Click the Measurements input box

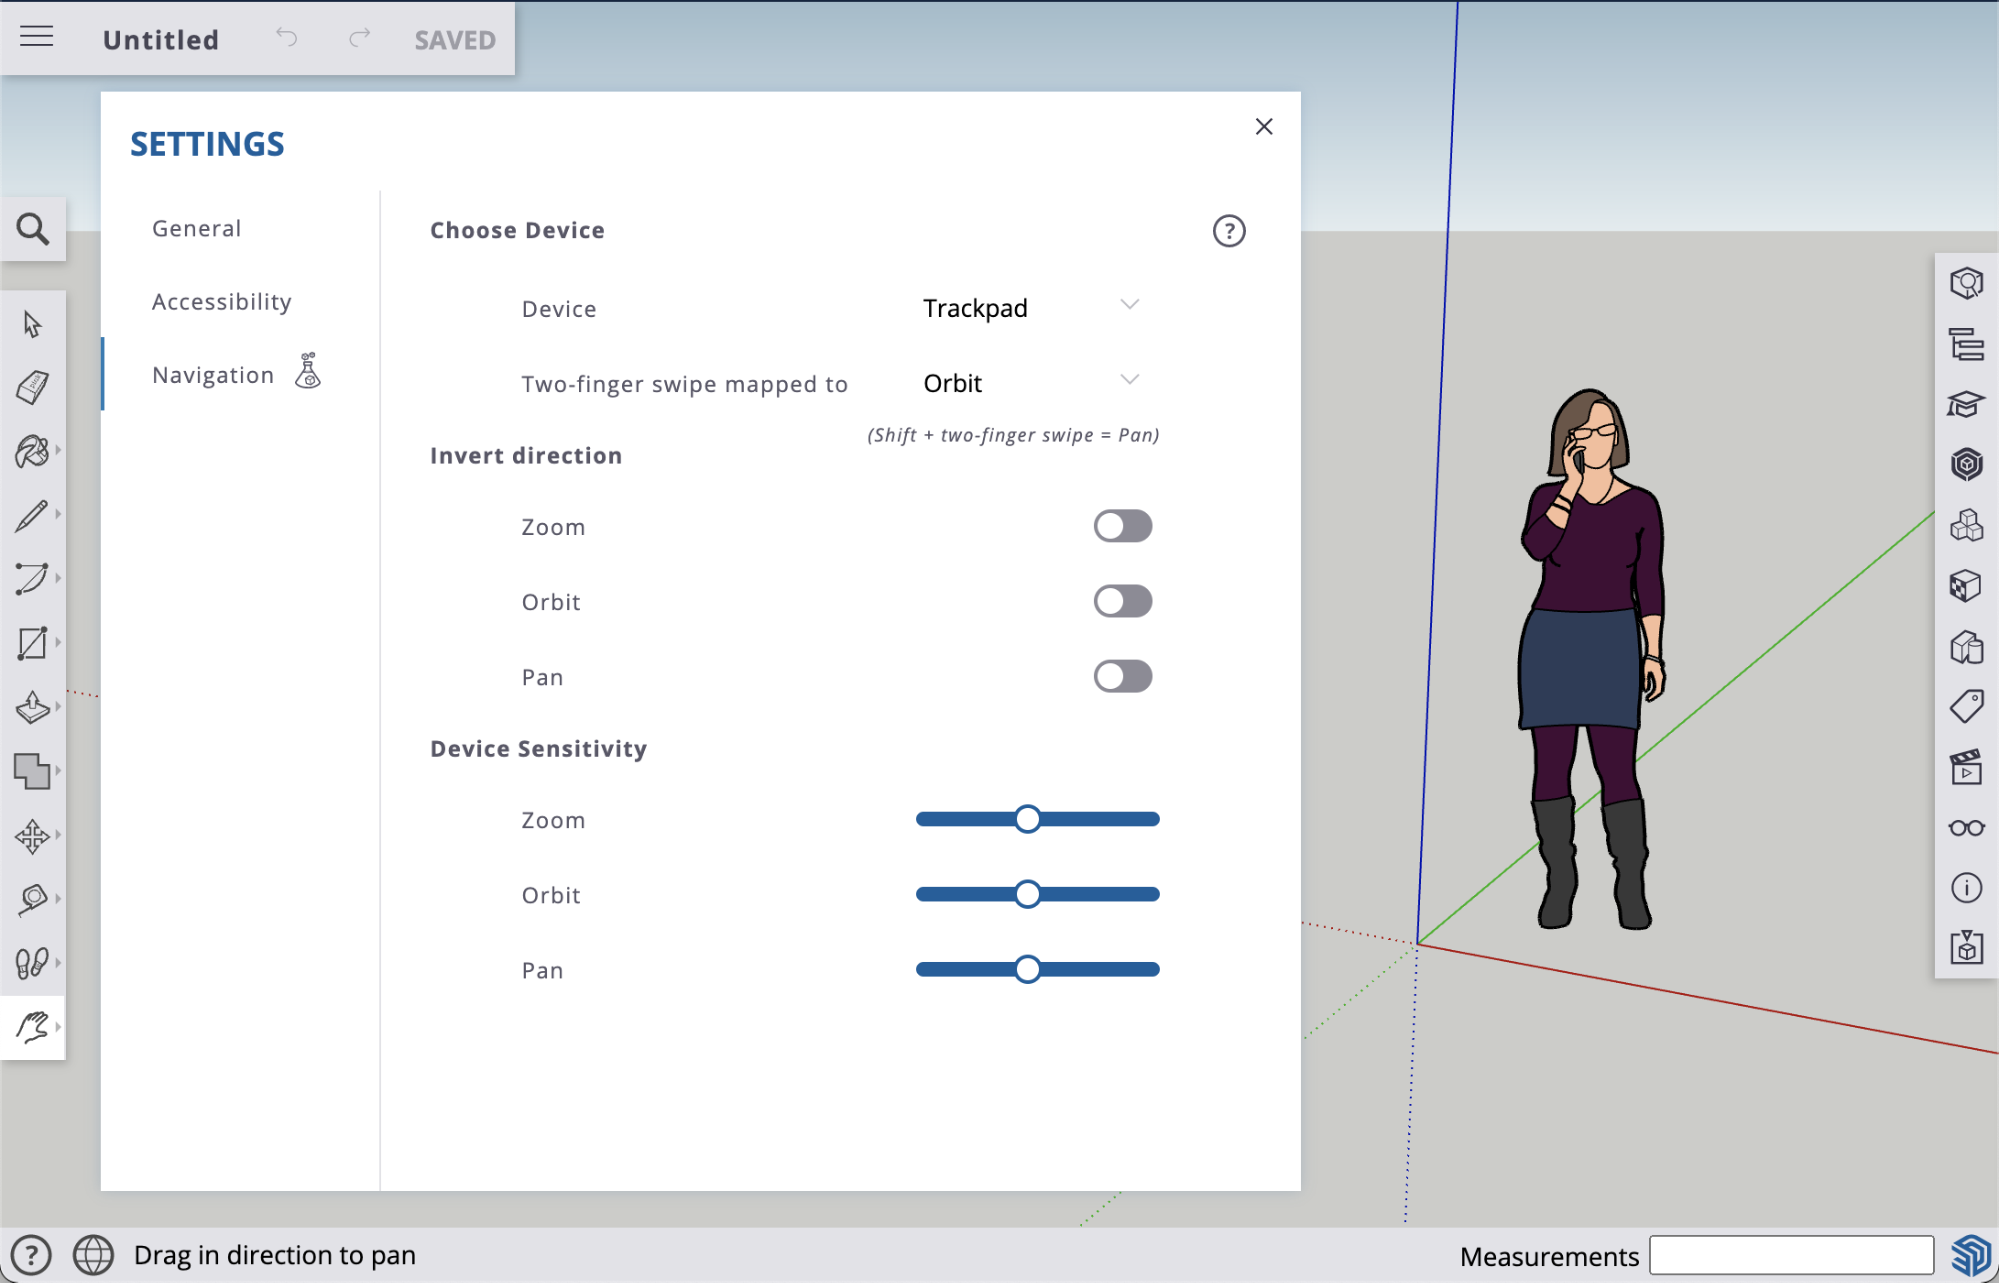point(1791,1255)
